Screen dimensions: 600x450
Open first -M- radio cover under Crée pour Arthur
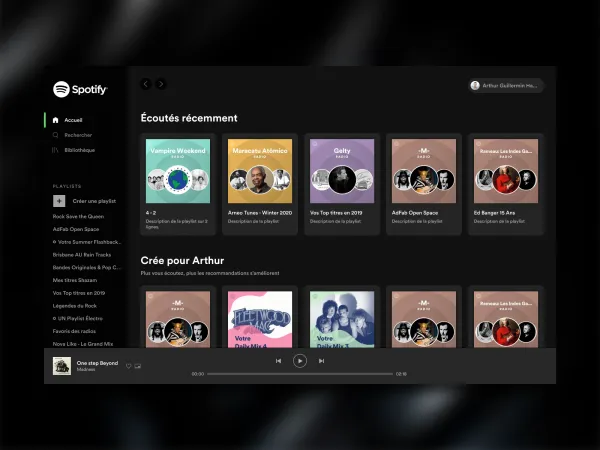(178, 319)
